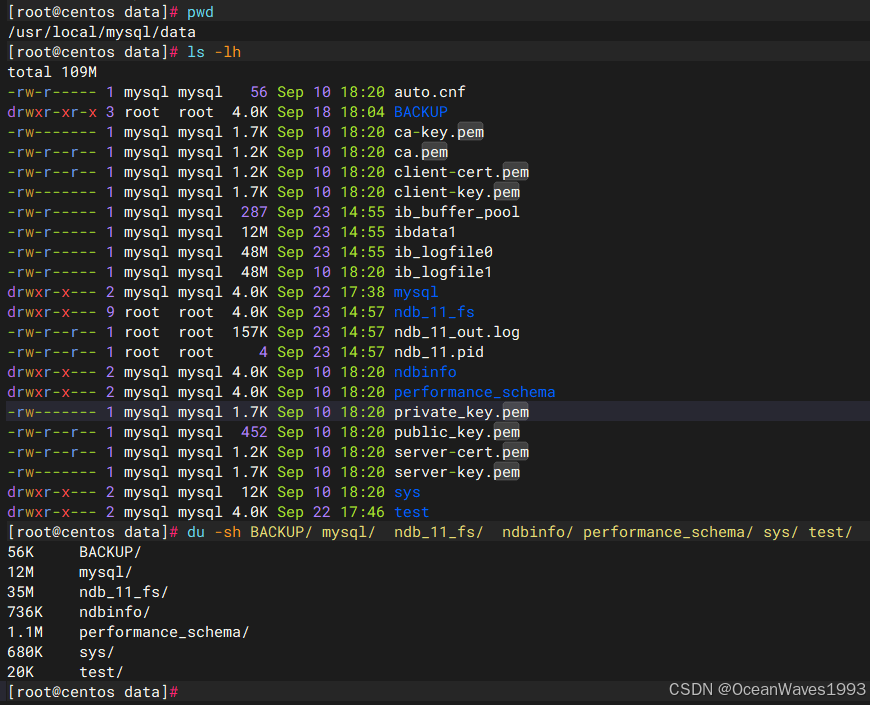Select ndb_11_fs/ argument in du command
This screenshot has height=705, width=870.
click(x=438, y=531)
